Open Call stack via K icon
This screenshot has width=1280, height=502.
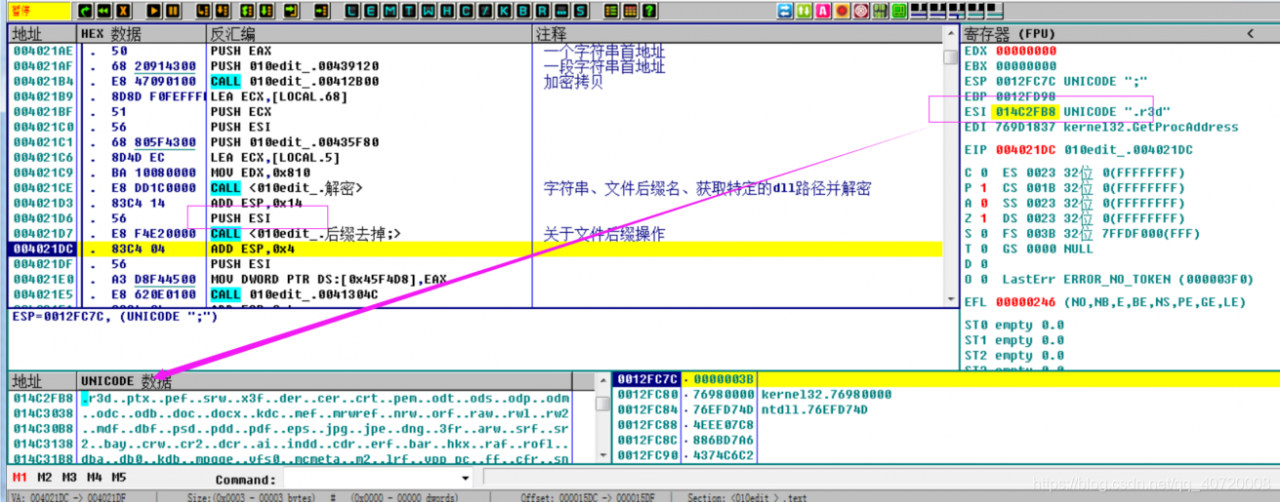pyautogui.click(x=504, y=10)
